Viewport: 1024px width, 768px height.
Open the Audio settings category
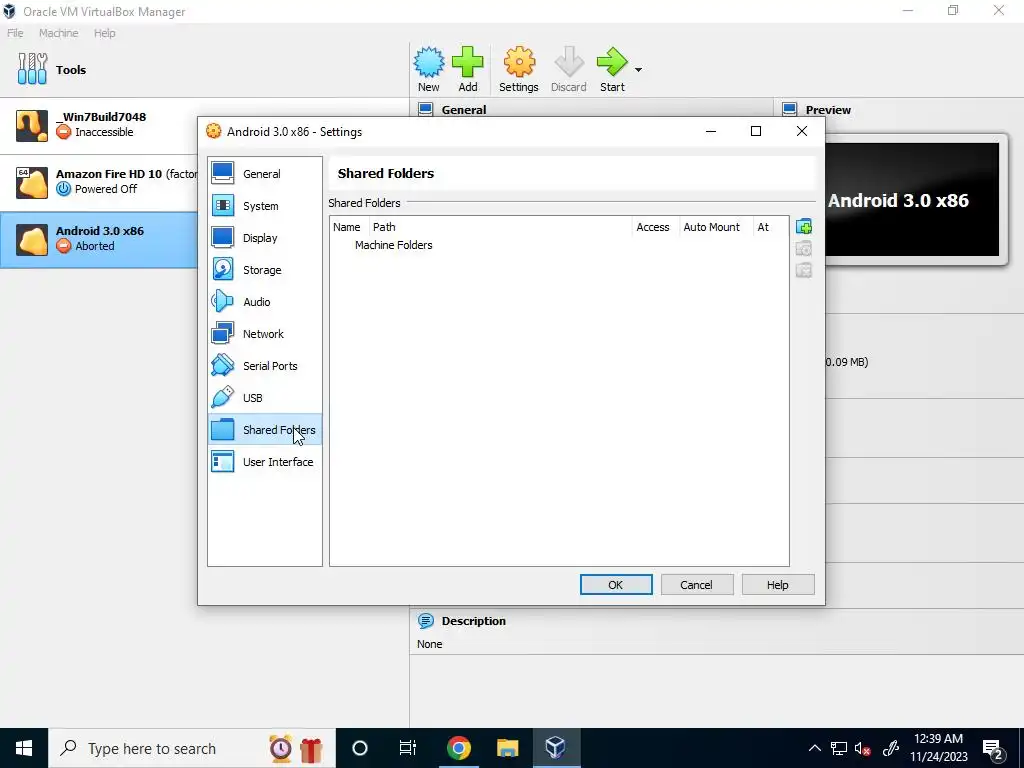[x=264, y=302]
